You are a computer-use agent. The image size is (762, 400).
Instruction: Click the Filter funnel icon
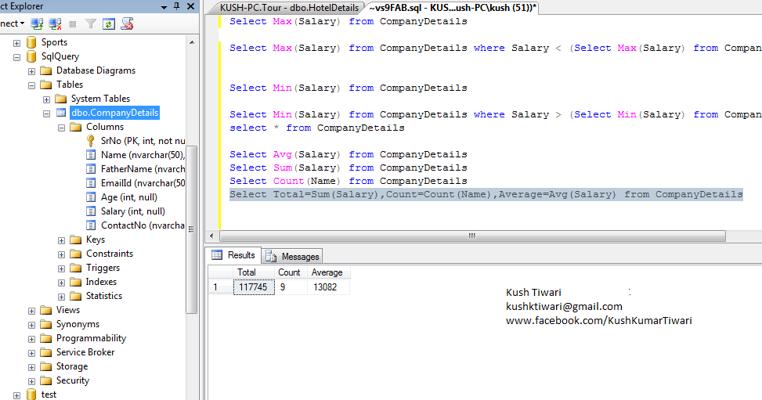[x=90, y=24]
